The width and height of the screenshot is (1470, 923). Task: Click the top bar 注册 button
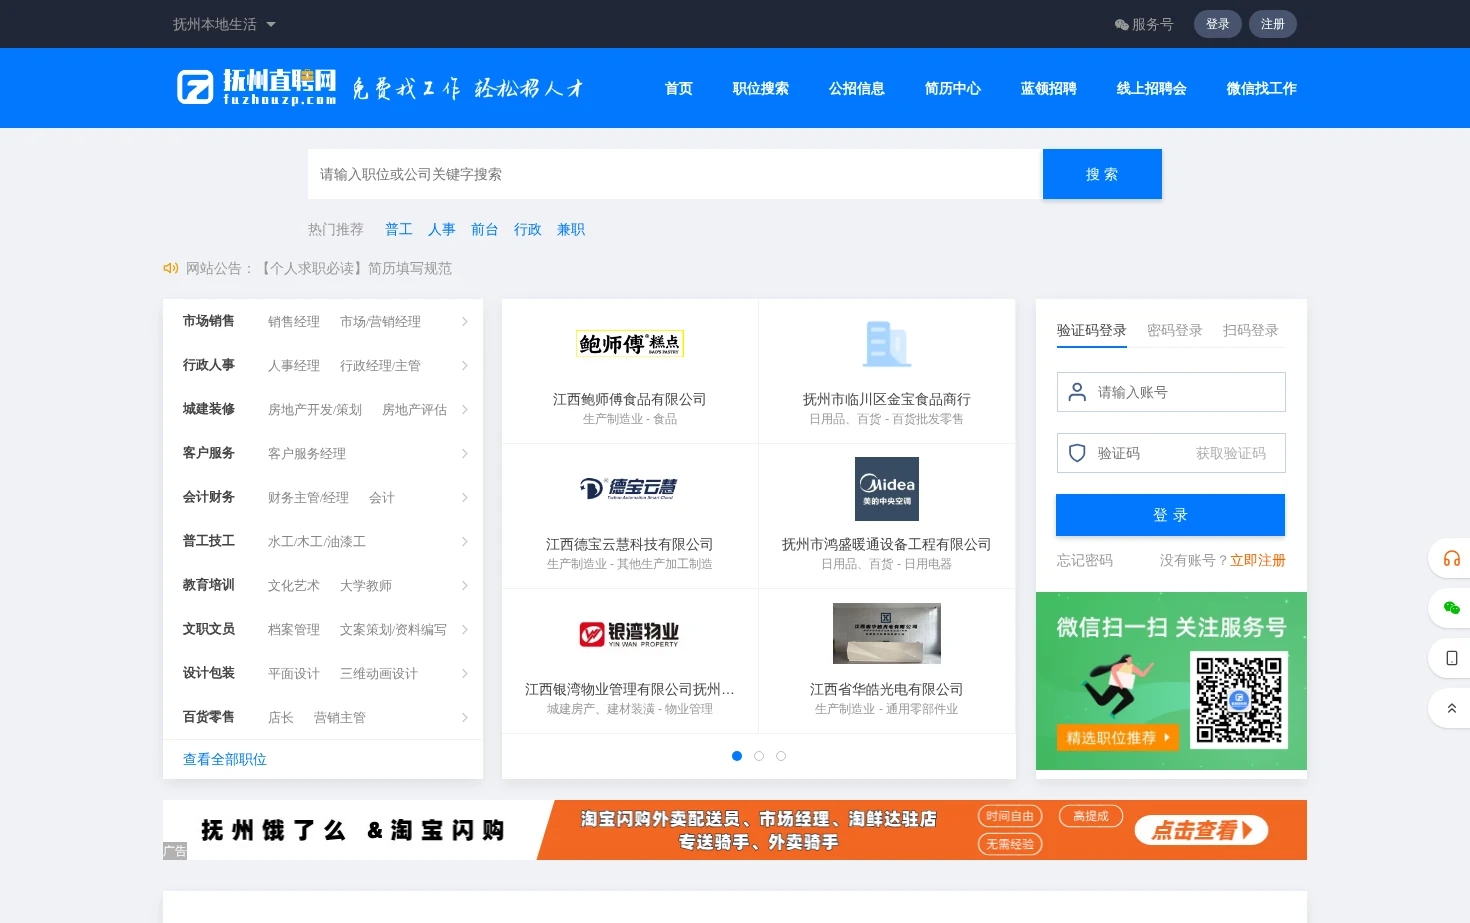pos(1273,24)
